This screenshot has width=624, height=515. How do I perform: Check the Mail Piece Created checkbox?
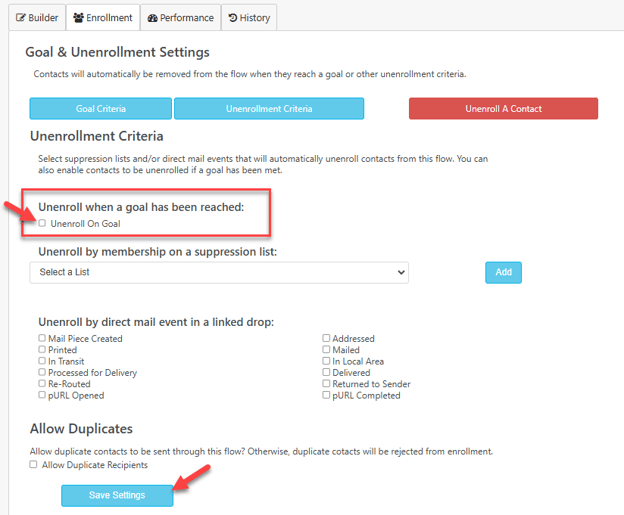click(42, 338)
